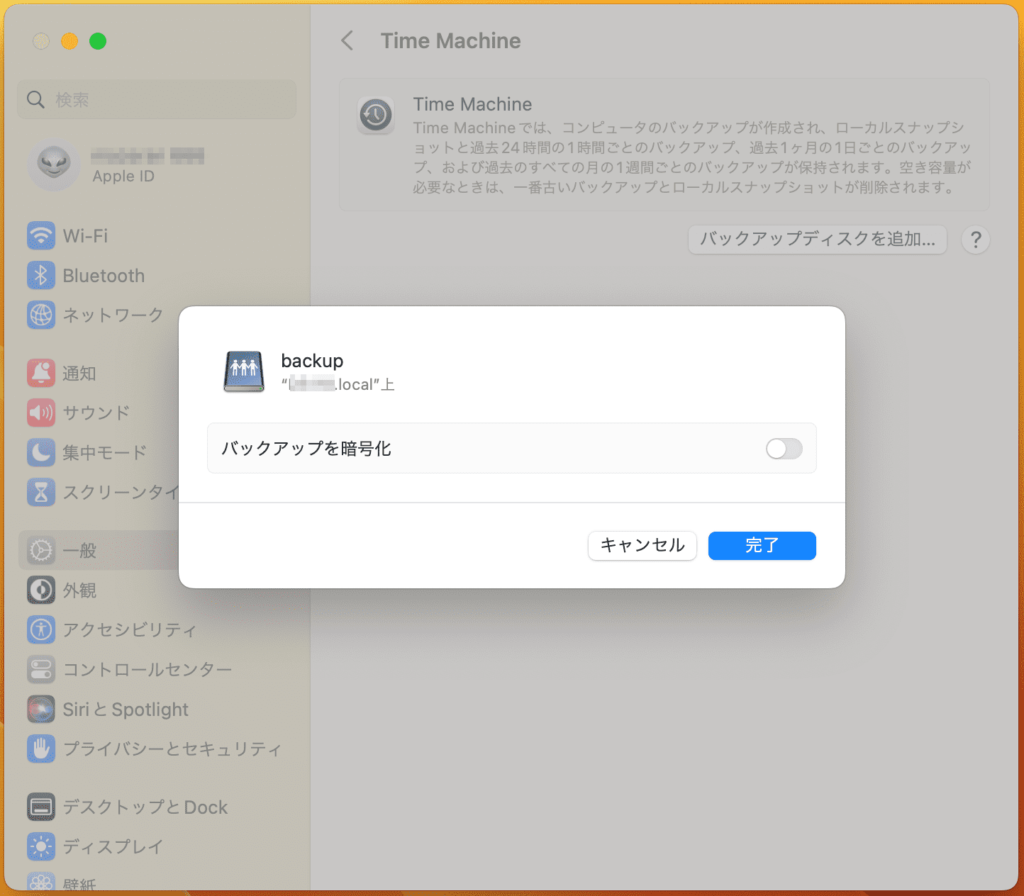Screen dimensions: 1024x896
Task: Toggle バックアップを暗号化 switch
Action: tap(784, 449)
